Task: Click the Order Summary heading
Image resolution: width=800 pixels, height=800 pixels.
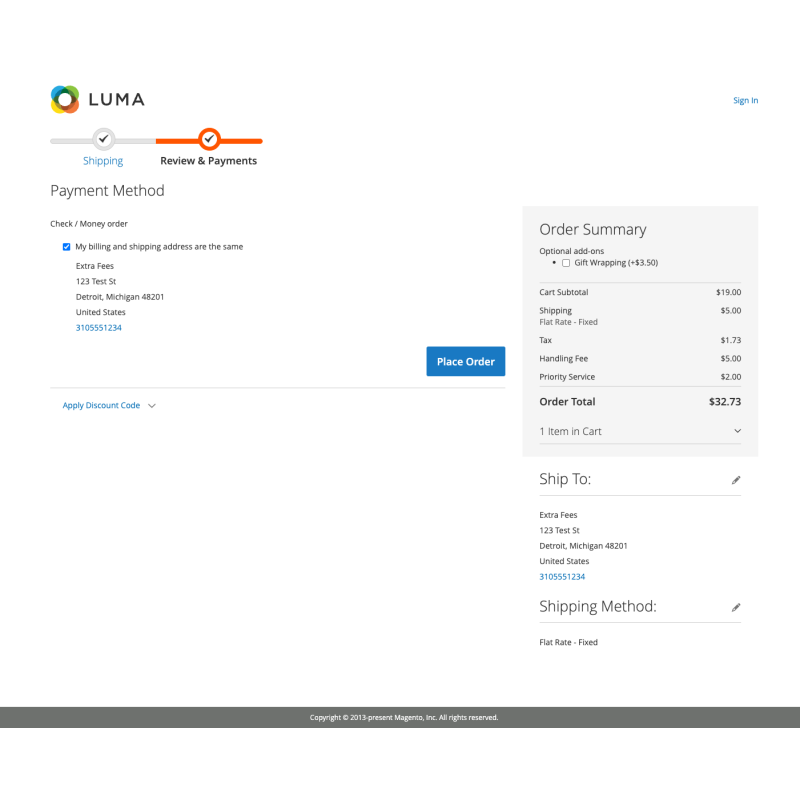Action: (x=593, y=230)
